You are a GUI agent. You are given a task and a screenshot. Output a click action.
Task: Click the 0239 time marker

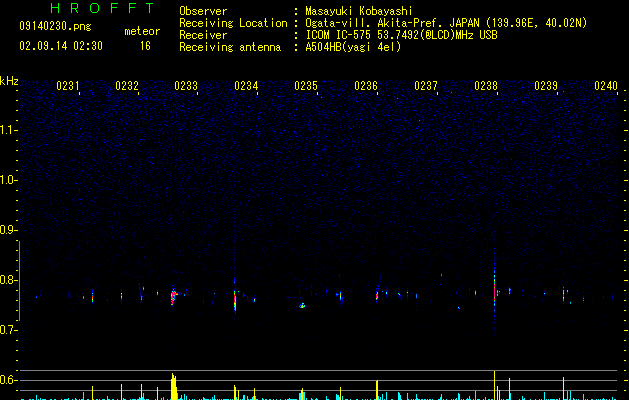pos(546,86)
